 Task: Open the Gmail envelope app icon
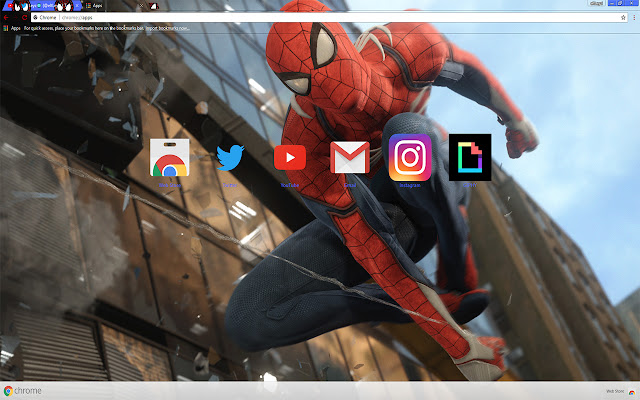[x=350, y=158]
